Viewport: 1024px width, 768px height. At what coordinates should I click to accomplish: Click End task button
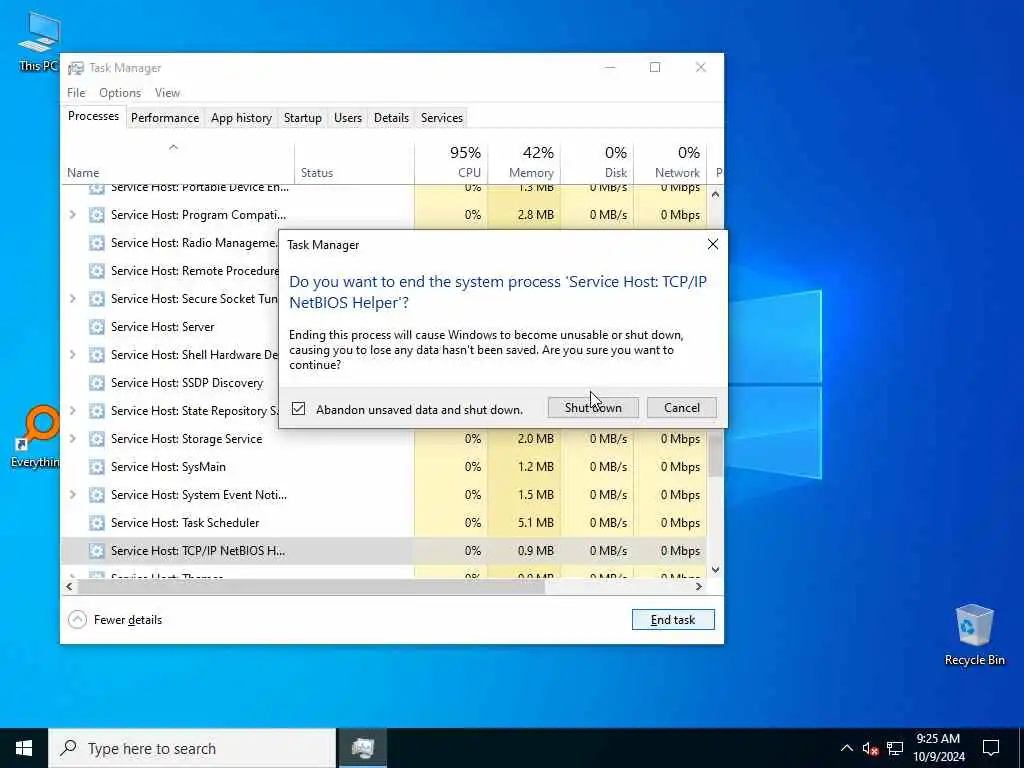click(673, 619)
